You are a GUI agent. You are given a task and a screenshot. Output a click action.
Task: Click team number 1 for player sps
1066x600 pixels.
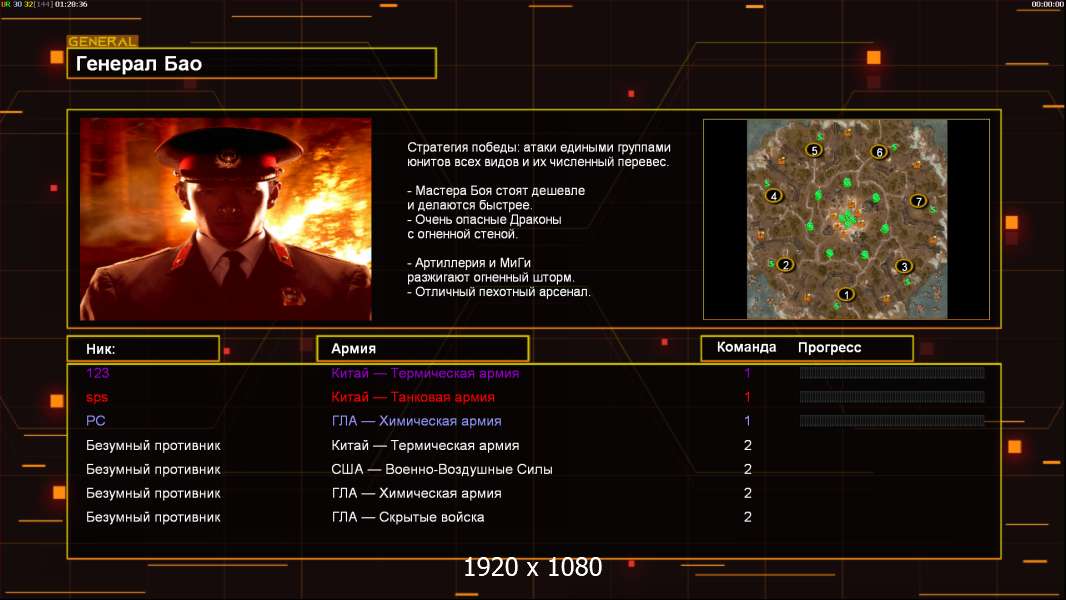pos(747,397)
